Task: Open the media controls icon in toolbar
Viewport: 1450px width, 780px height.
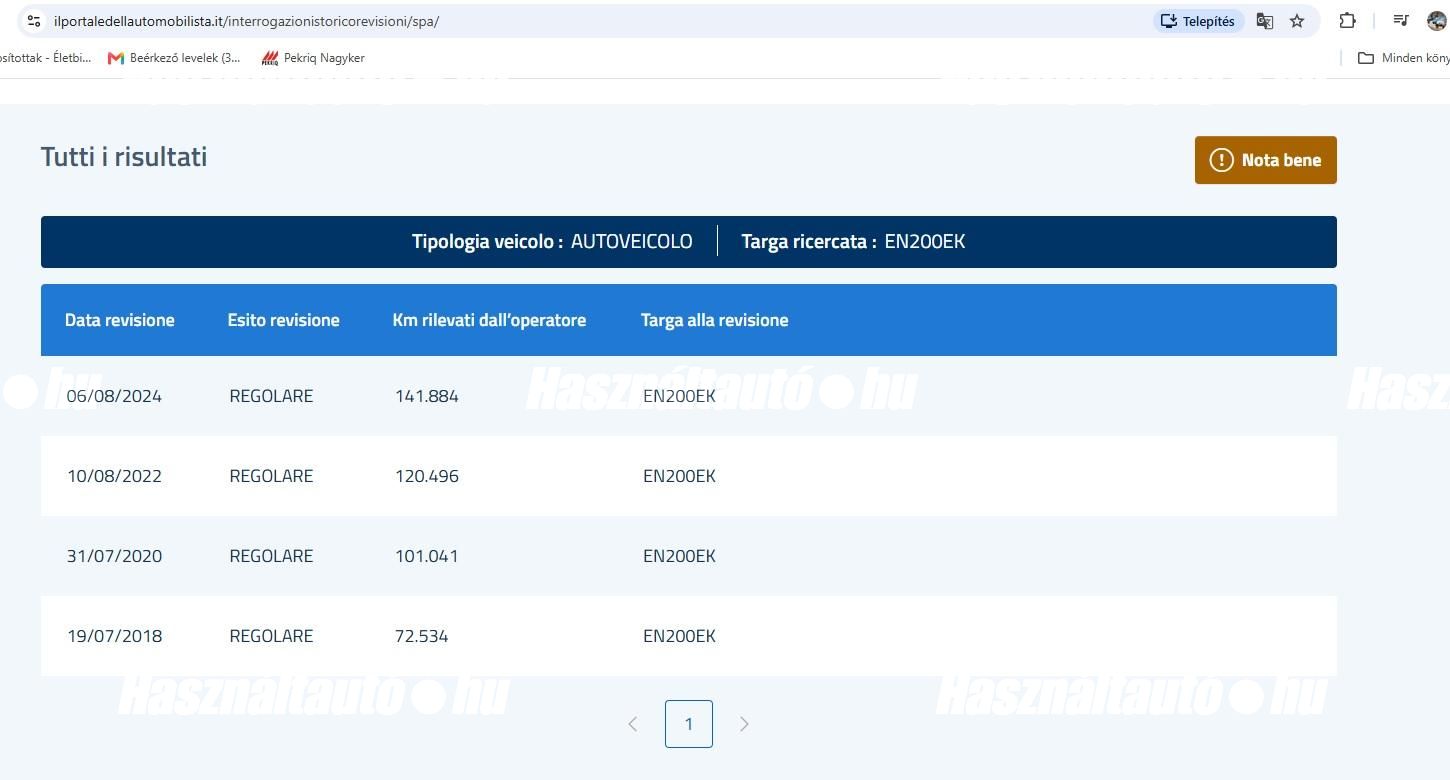Action: pos(1401,21)
